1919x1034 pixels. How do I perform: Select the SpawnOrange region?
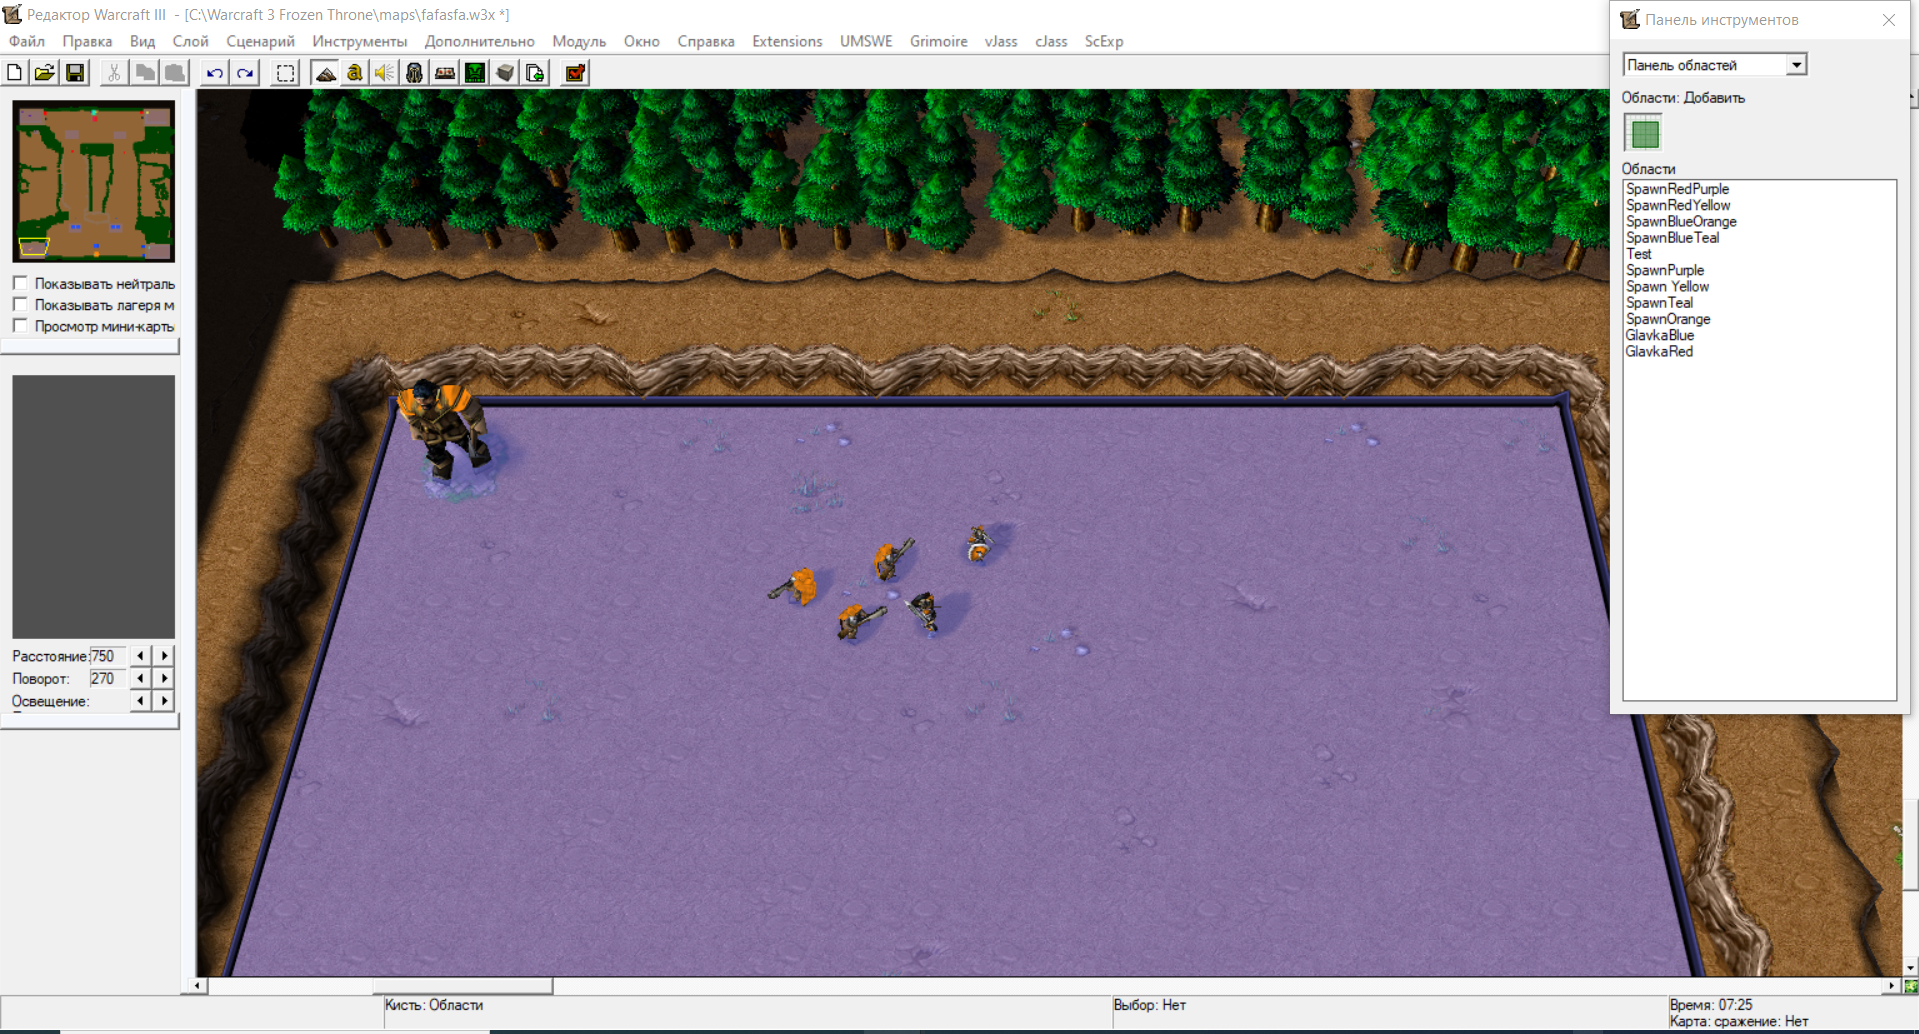pos(1668,319)
